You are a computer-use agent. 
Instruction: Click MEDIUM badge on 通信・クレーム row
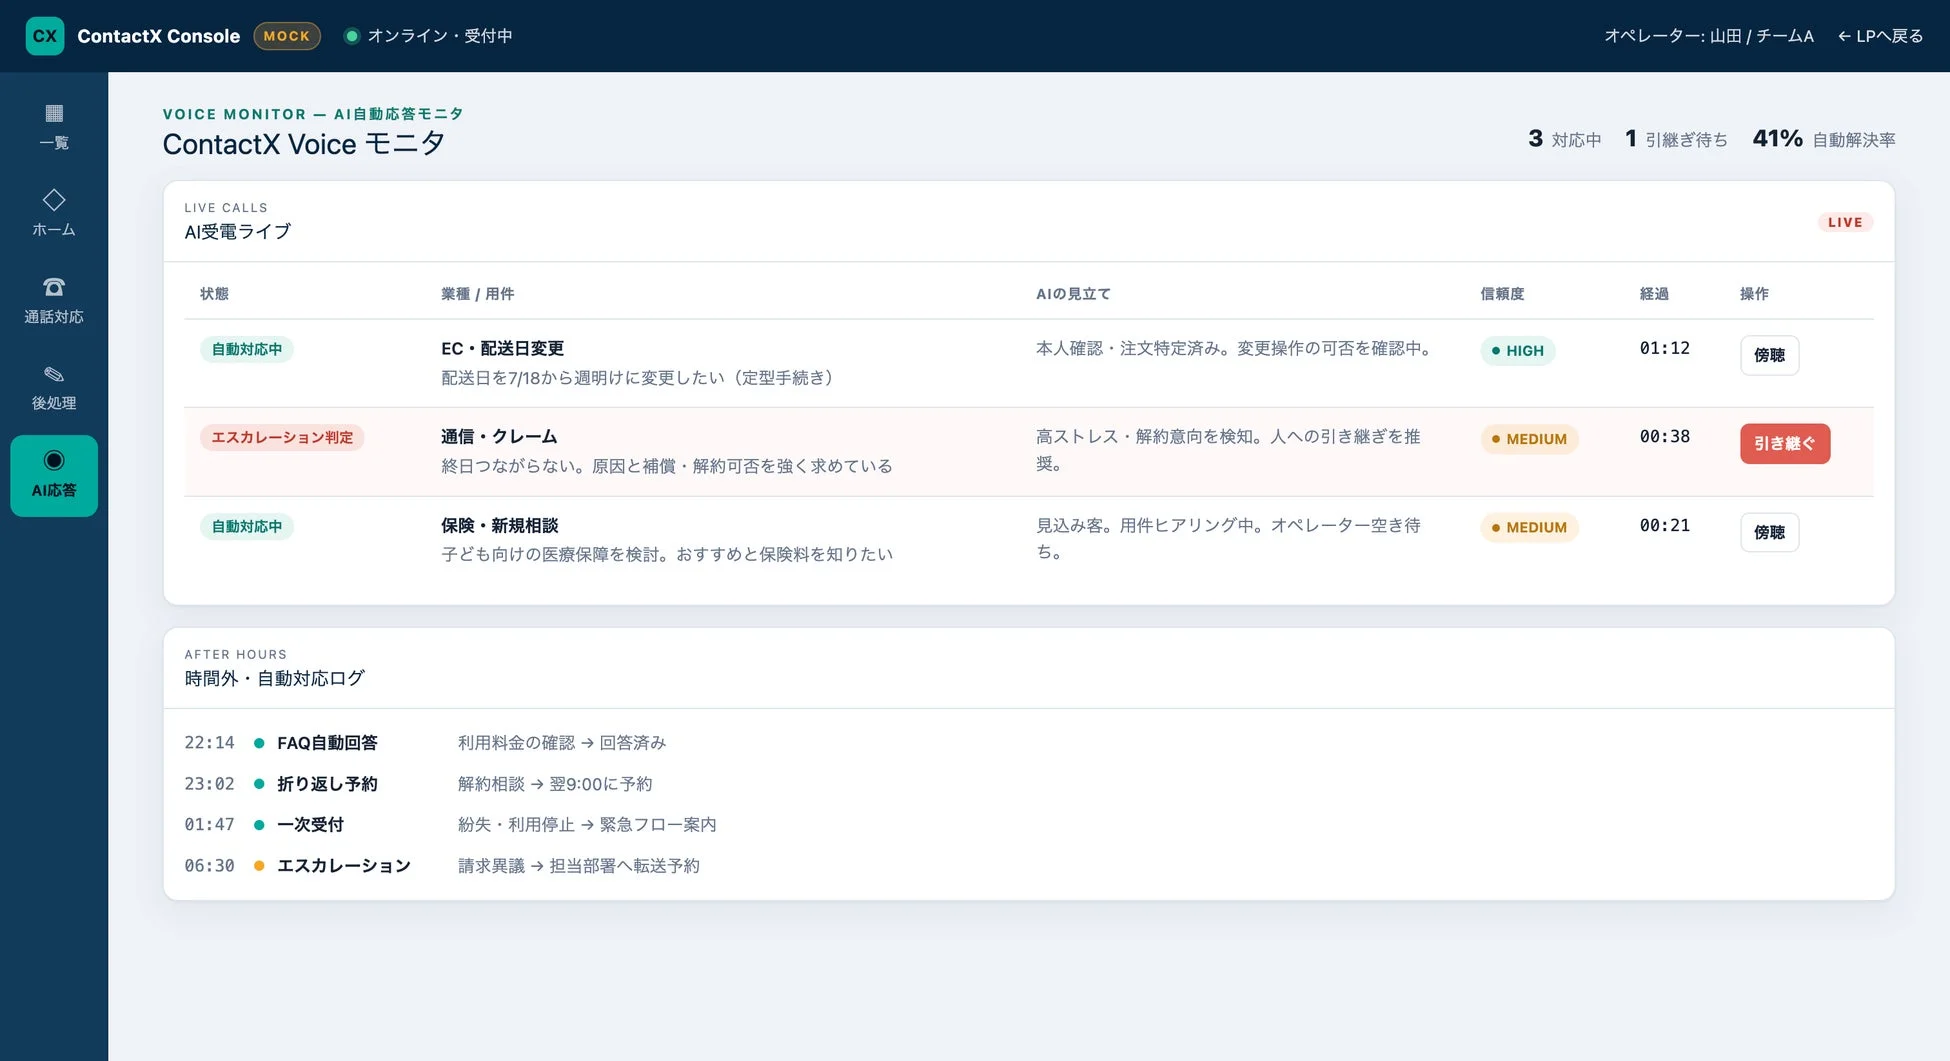coord(1529,439)
